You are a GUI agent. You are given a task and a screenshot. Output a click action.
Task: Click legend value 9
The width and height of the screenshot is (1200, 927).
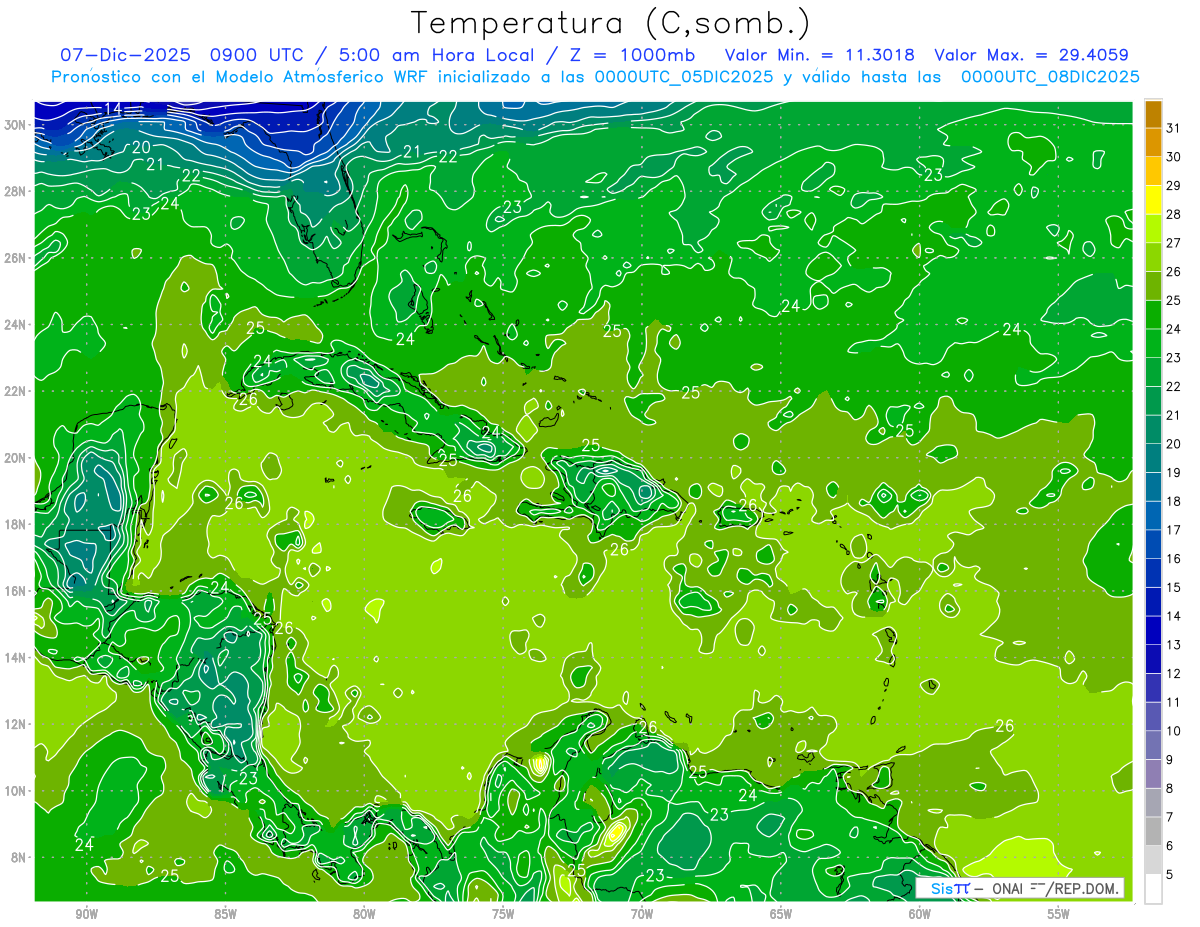pos(1169,760)
